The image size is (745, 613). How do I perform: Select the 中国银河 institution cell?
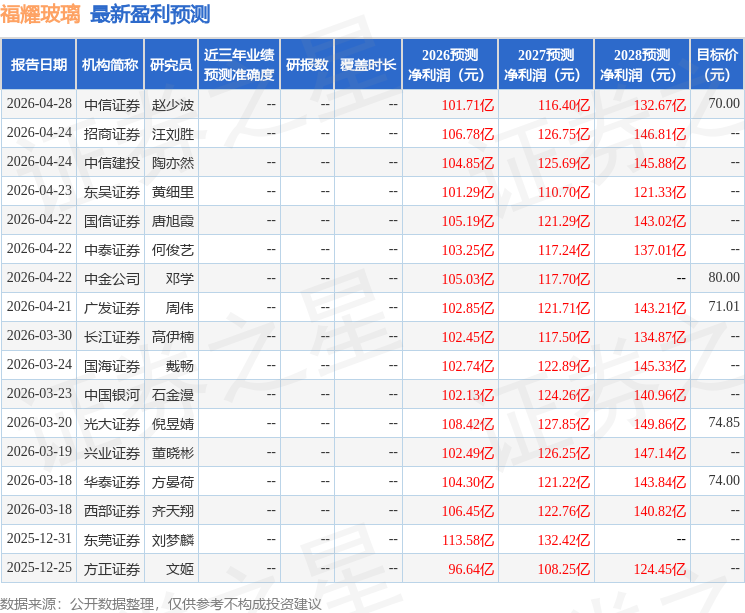(112, 394)
